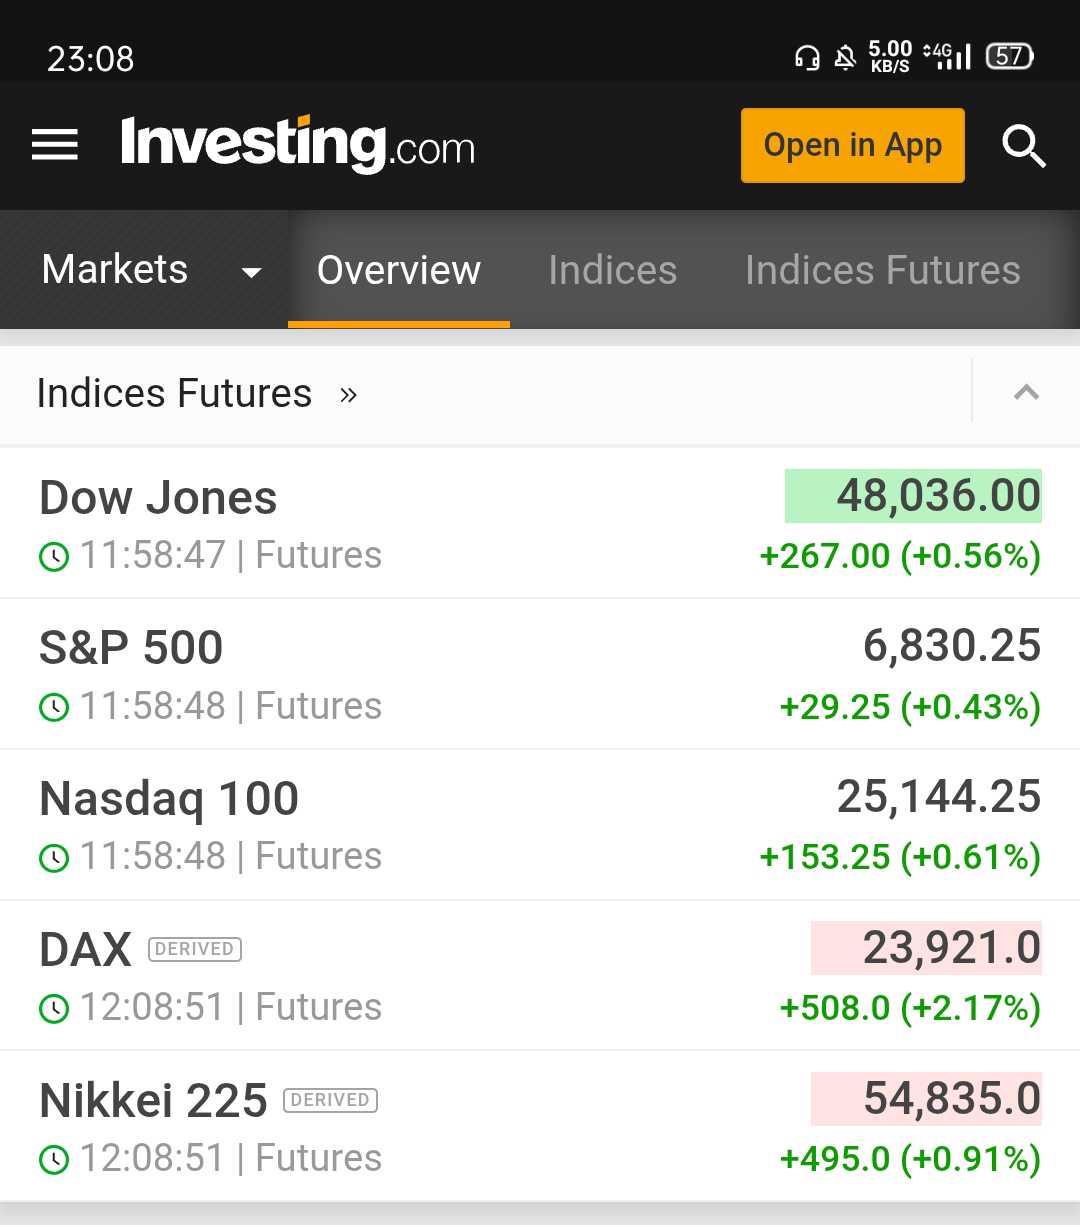1080x1227 pixels.
Task: Tap the muted notification bell status icon
Action: click(845, 57)
